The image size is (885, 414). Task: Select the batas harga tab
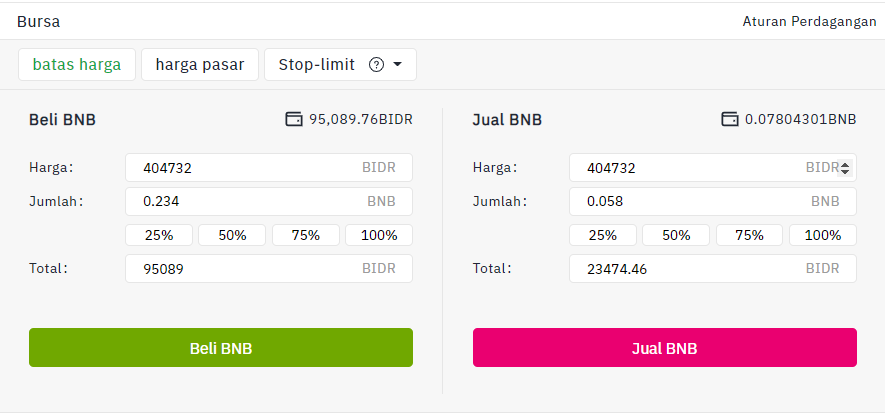pos(77,65)
